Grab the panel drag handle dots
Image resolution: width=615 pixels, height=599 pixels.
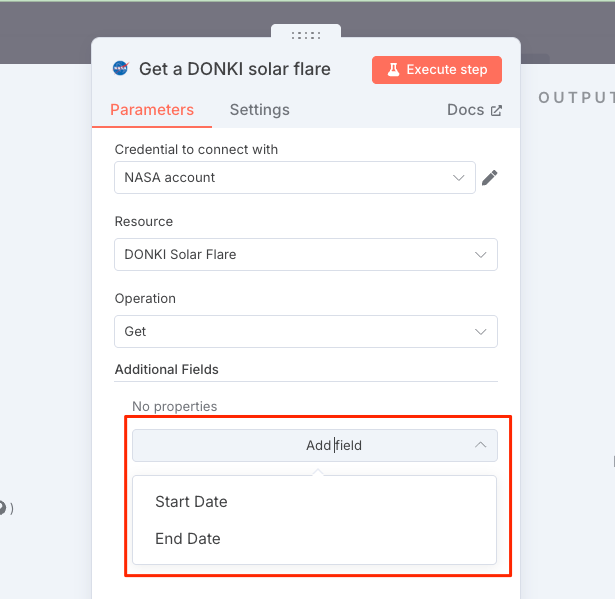(x=306, y=35)
